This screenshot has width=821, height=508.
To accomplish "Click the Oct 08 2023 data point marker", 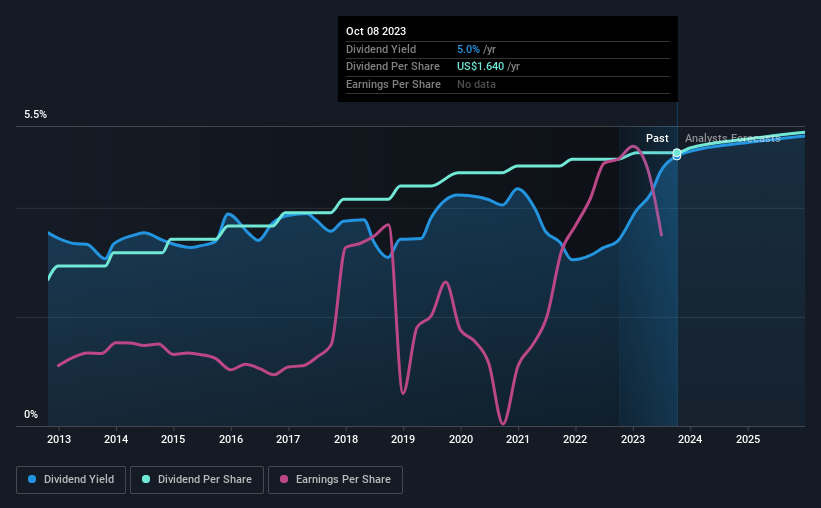I will [x=677, y=153].
